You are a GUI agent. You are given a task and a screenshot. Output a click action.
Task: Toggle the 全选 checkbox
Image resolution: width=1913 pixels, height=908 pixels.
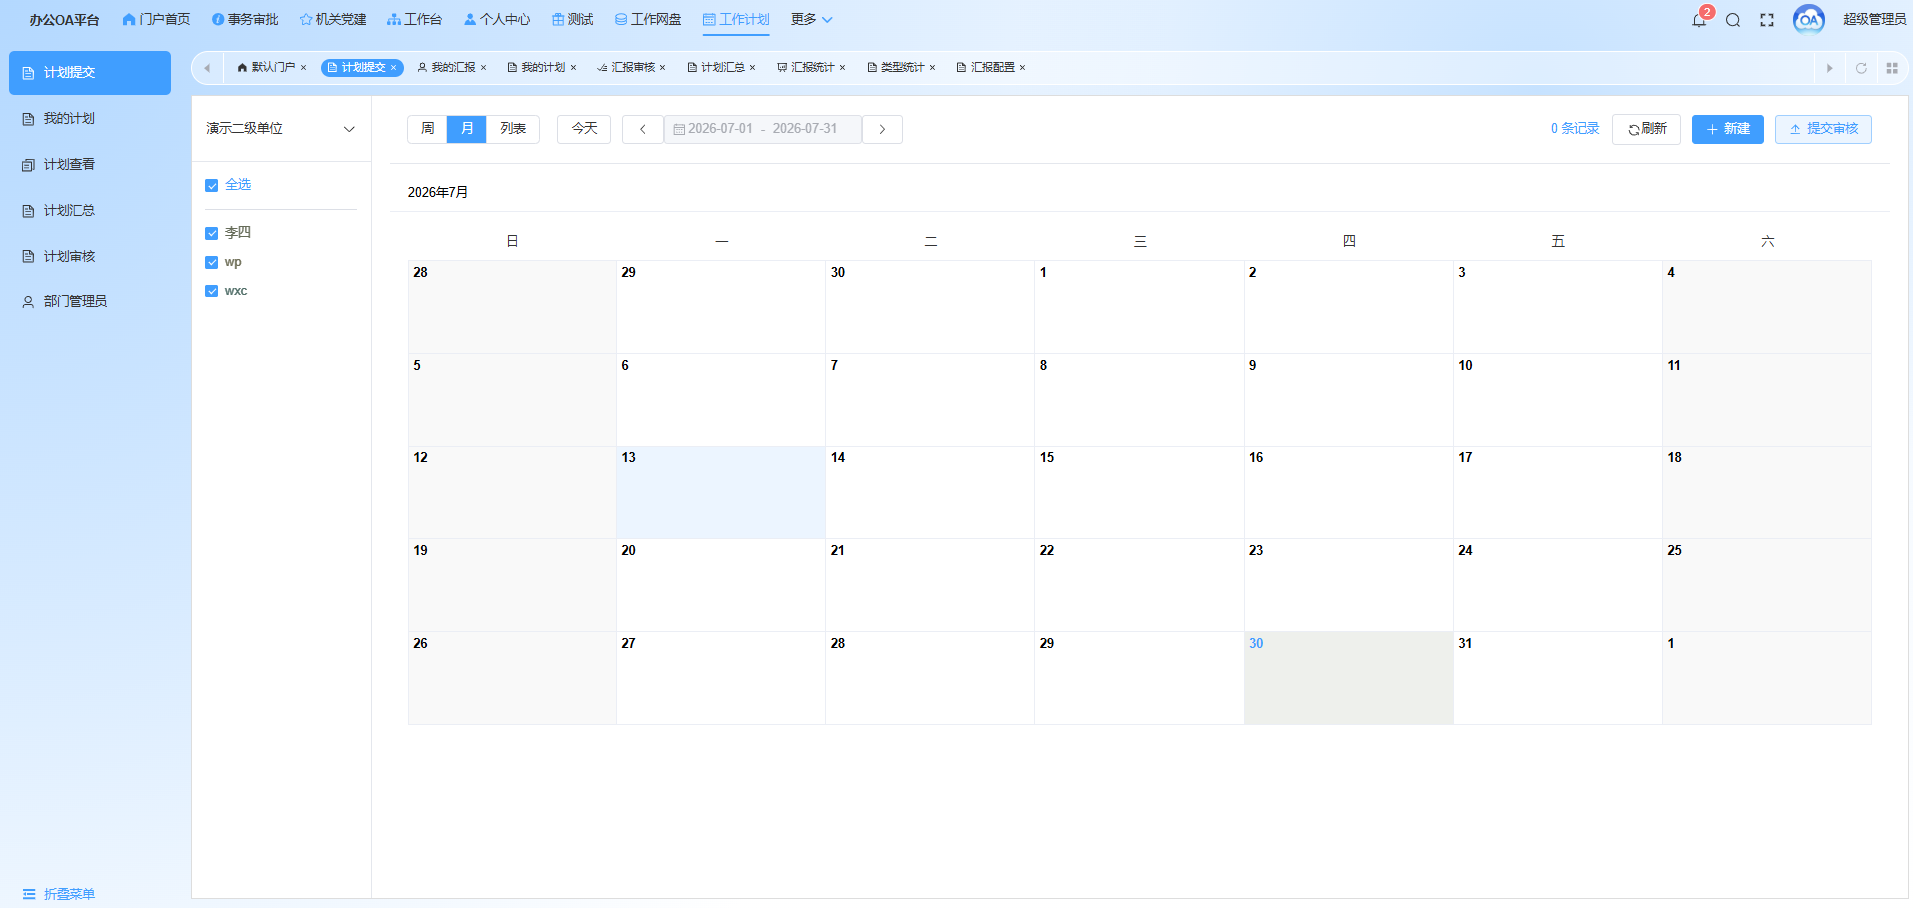point(211,185)
